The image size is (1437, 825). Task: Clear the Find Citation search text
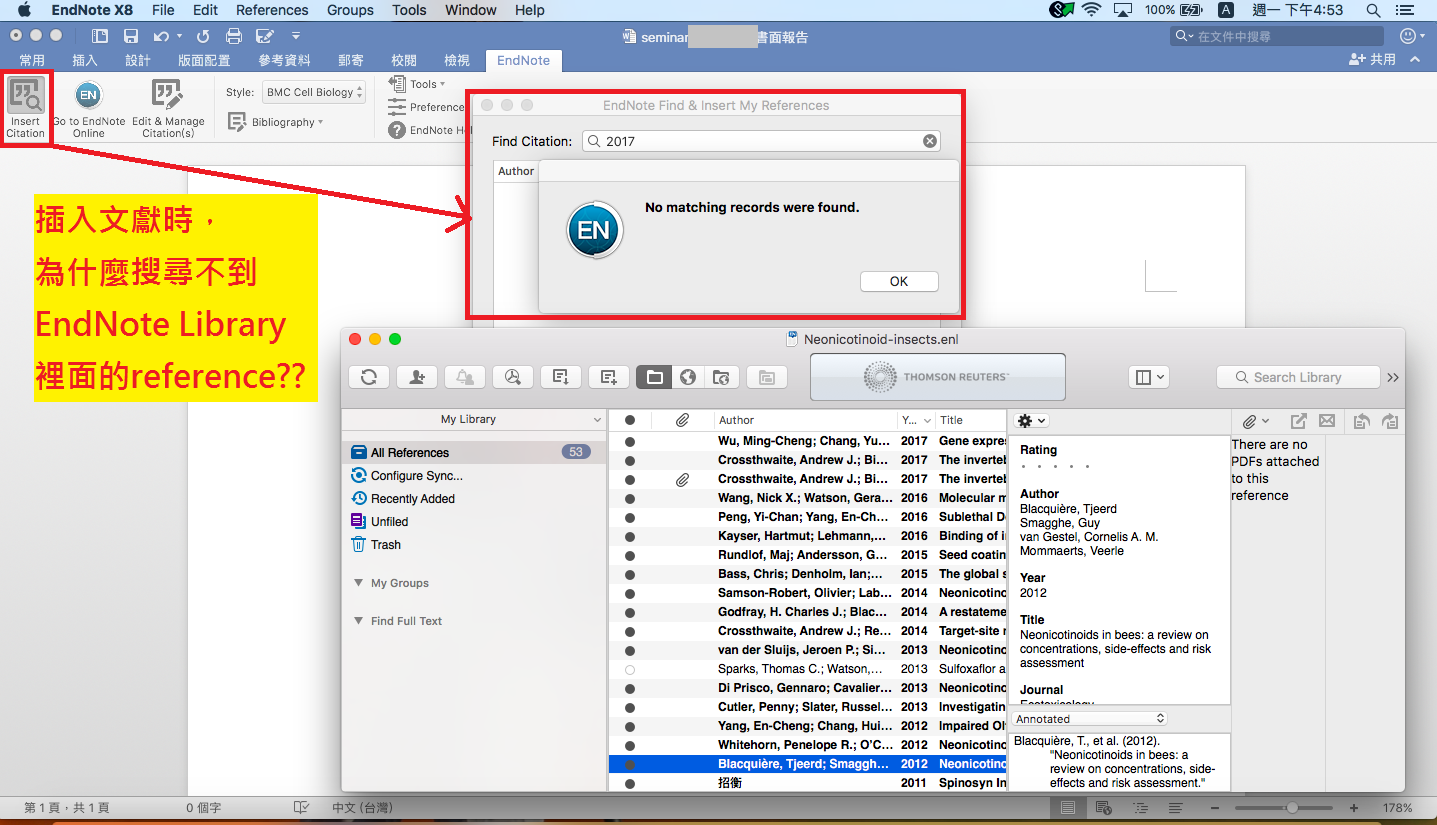(x=930, y=141)
